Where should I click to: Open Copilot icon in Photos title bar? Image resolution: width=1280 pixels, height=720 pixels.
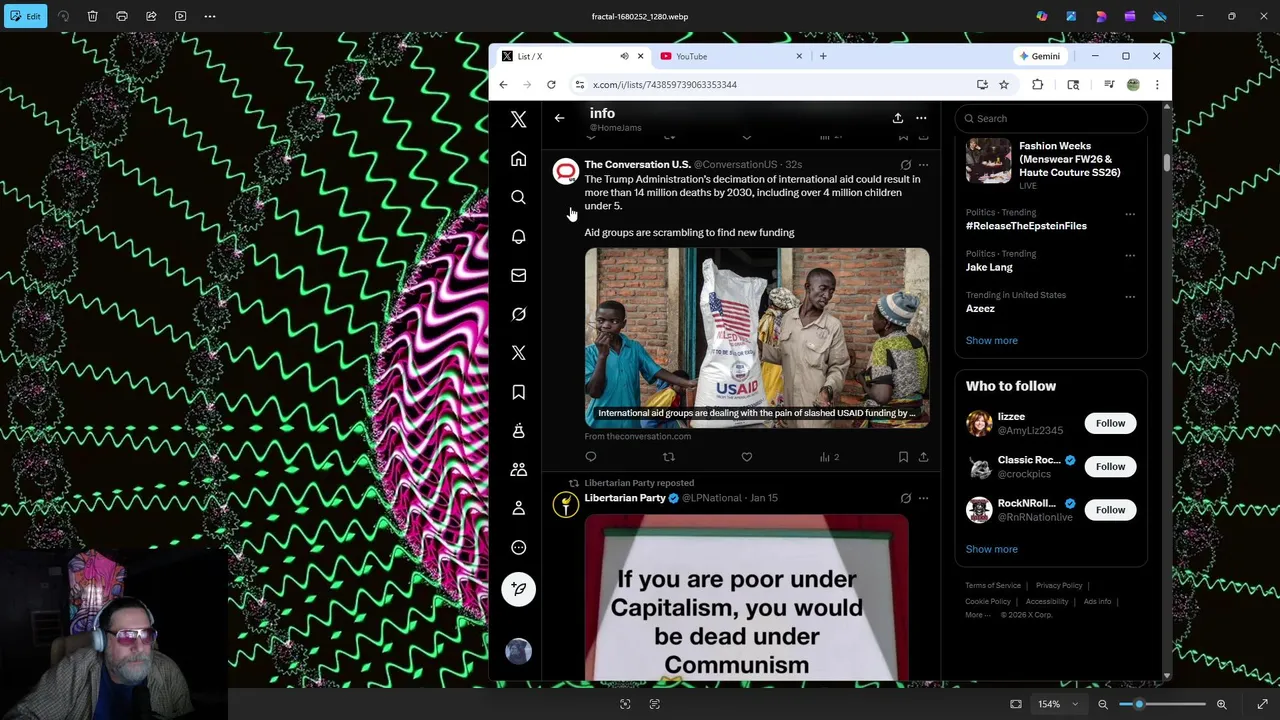pyautogui.click(x=1042, y=16)
